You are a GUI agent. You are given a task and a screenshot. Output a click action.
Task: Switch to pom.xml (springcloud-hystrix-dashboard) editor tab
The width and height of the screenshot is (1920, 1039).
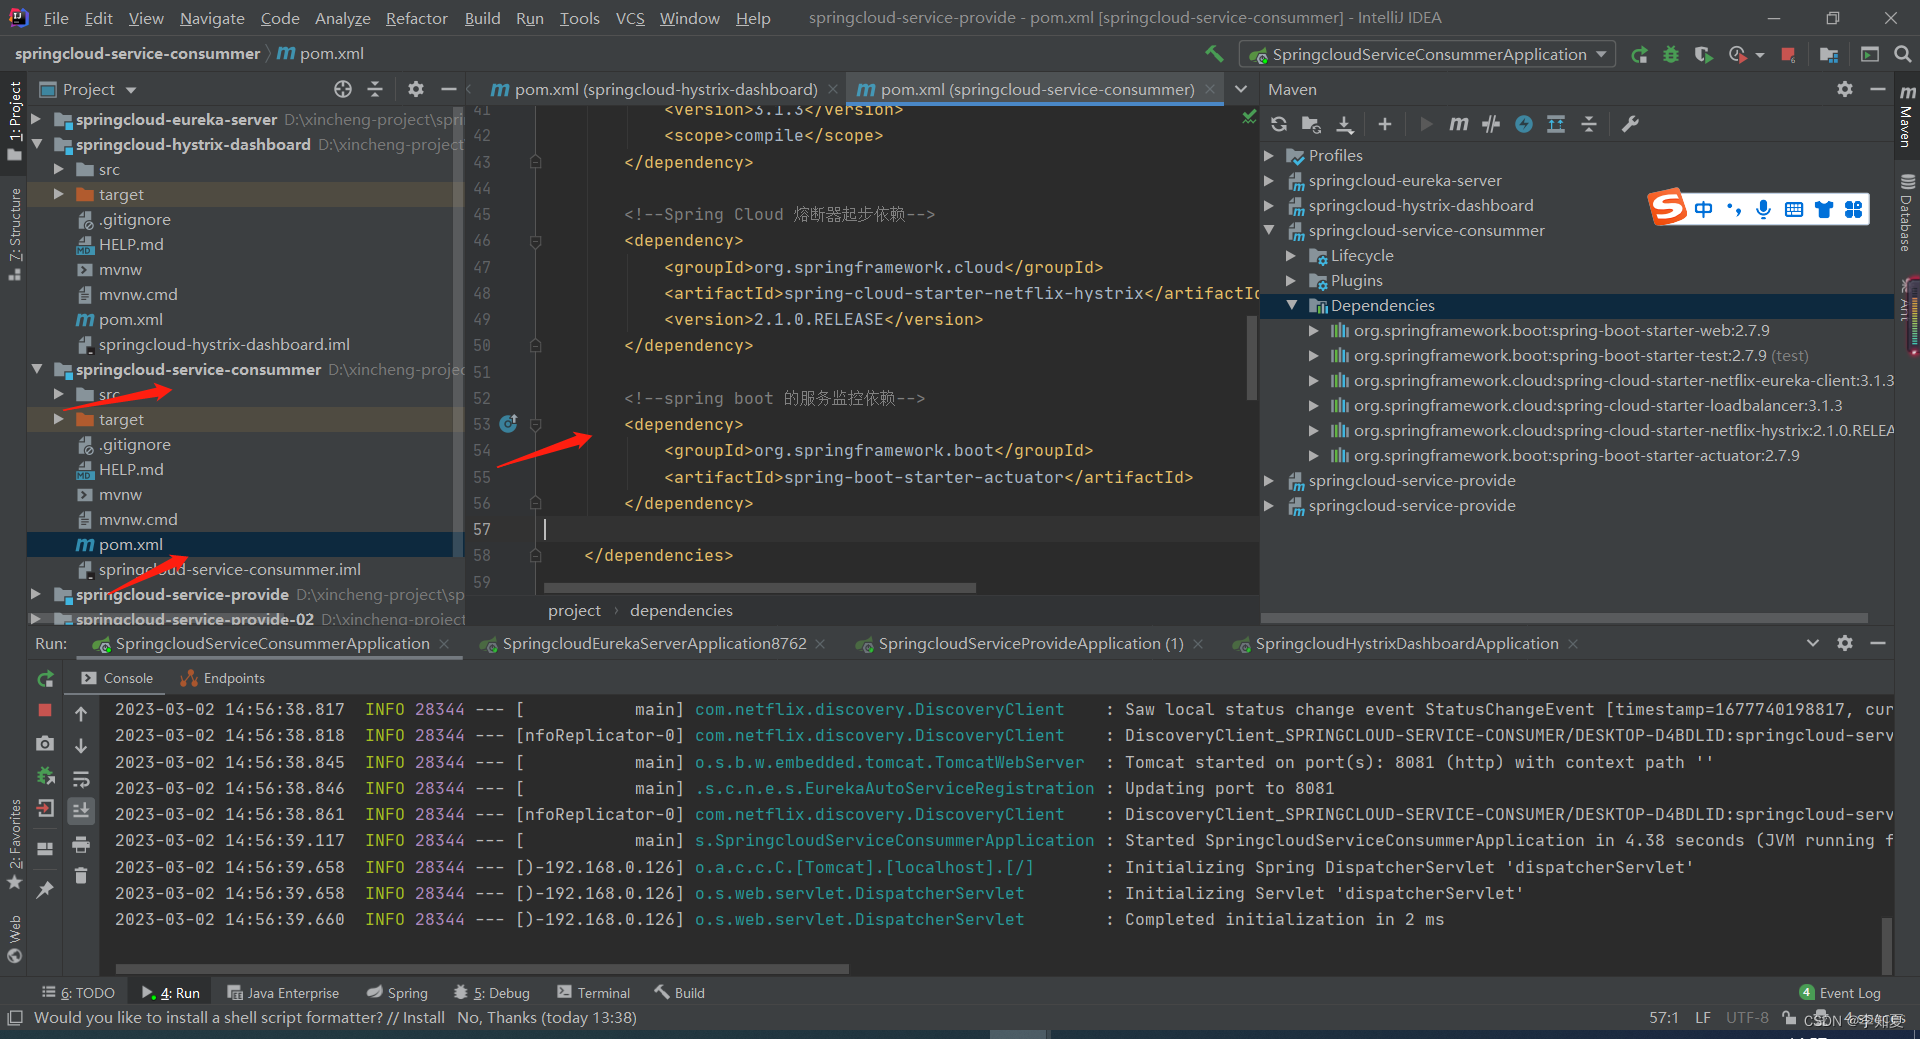tap(665, 89)
